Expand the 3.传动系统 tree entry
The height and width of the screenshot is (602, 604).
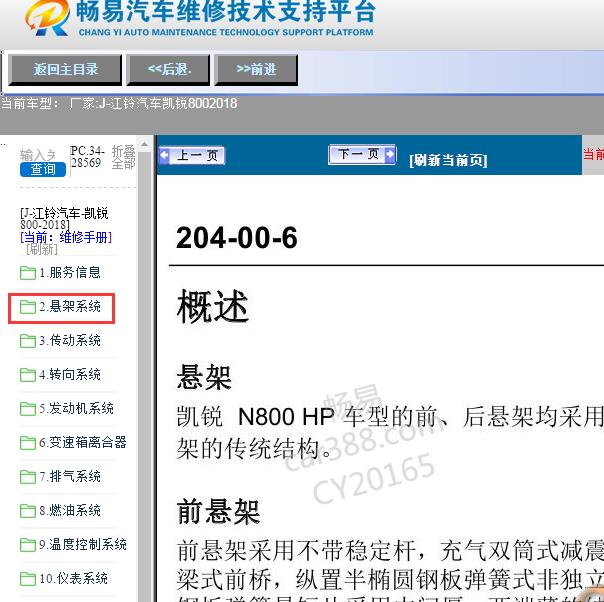pyautogui.click(x=70, y=340)
